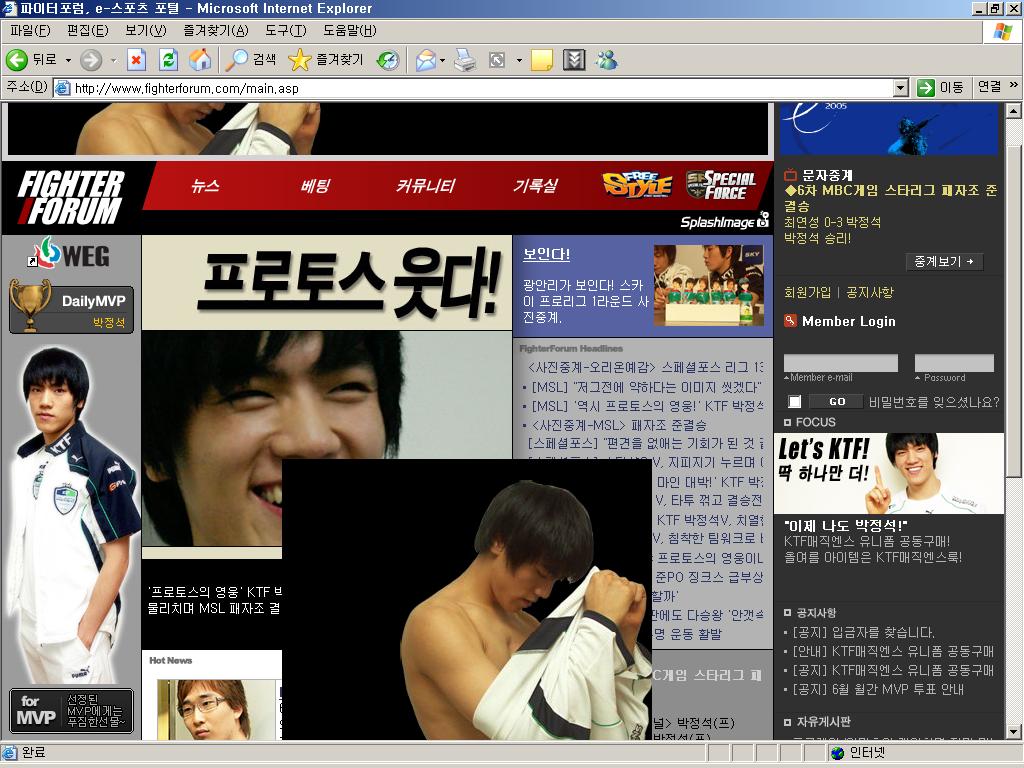Open the 도움말(H) menu
Viewport: 1024px width, 768px height.
(349, 31)
